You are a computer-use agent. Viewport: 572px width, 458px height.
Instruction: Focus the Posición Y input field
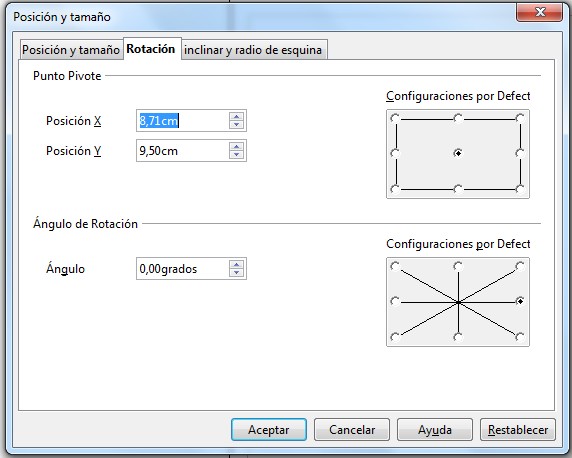coord(183,150)
